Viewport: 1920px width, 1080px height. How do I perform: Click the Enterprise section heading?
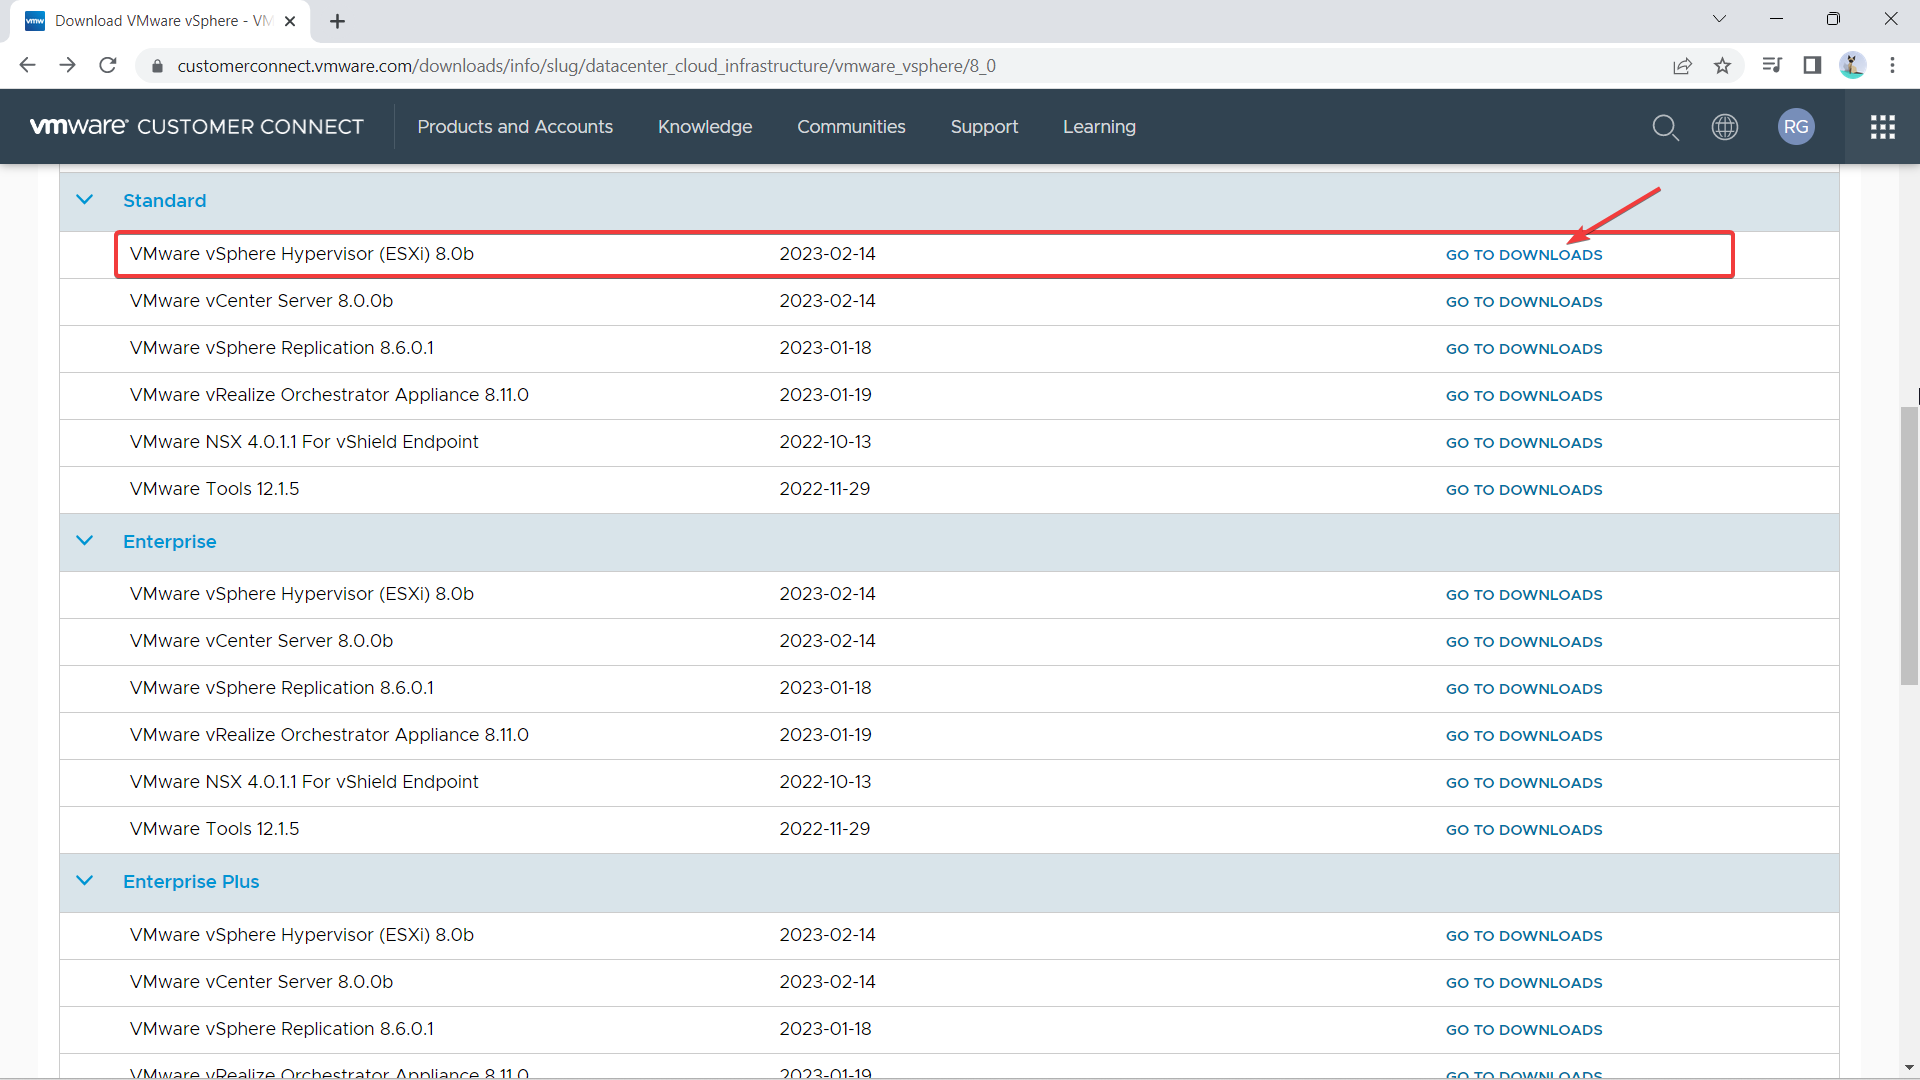[x=169, y=542]
